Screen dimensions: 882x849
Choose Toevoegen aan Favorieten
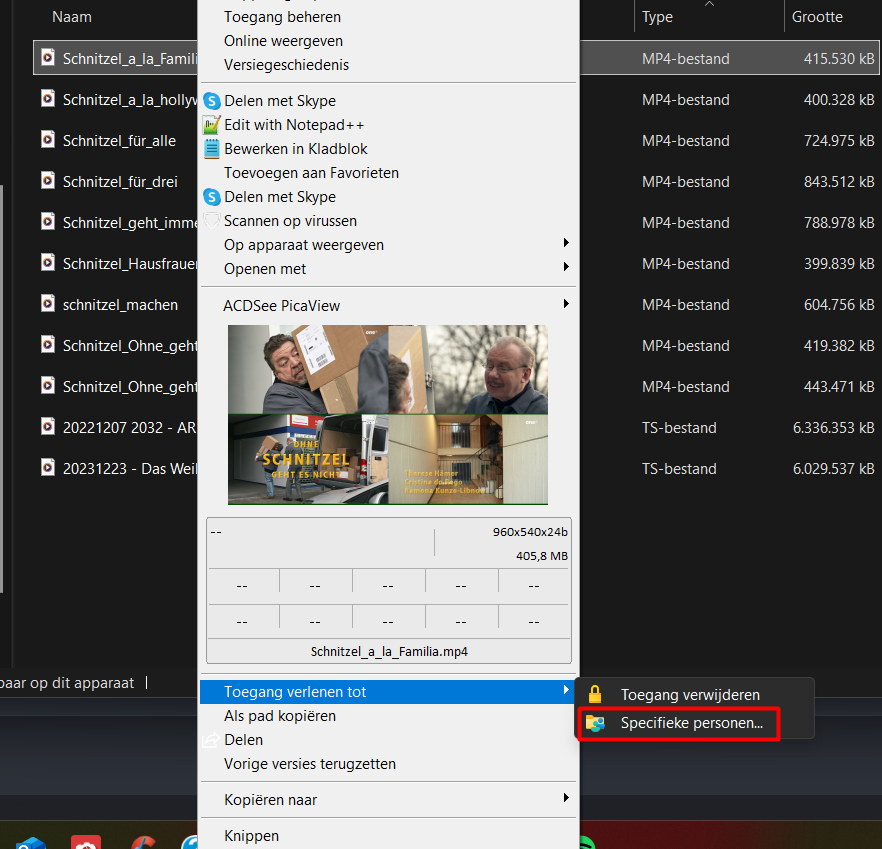[x=311, y=173]
